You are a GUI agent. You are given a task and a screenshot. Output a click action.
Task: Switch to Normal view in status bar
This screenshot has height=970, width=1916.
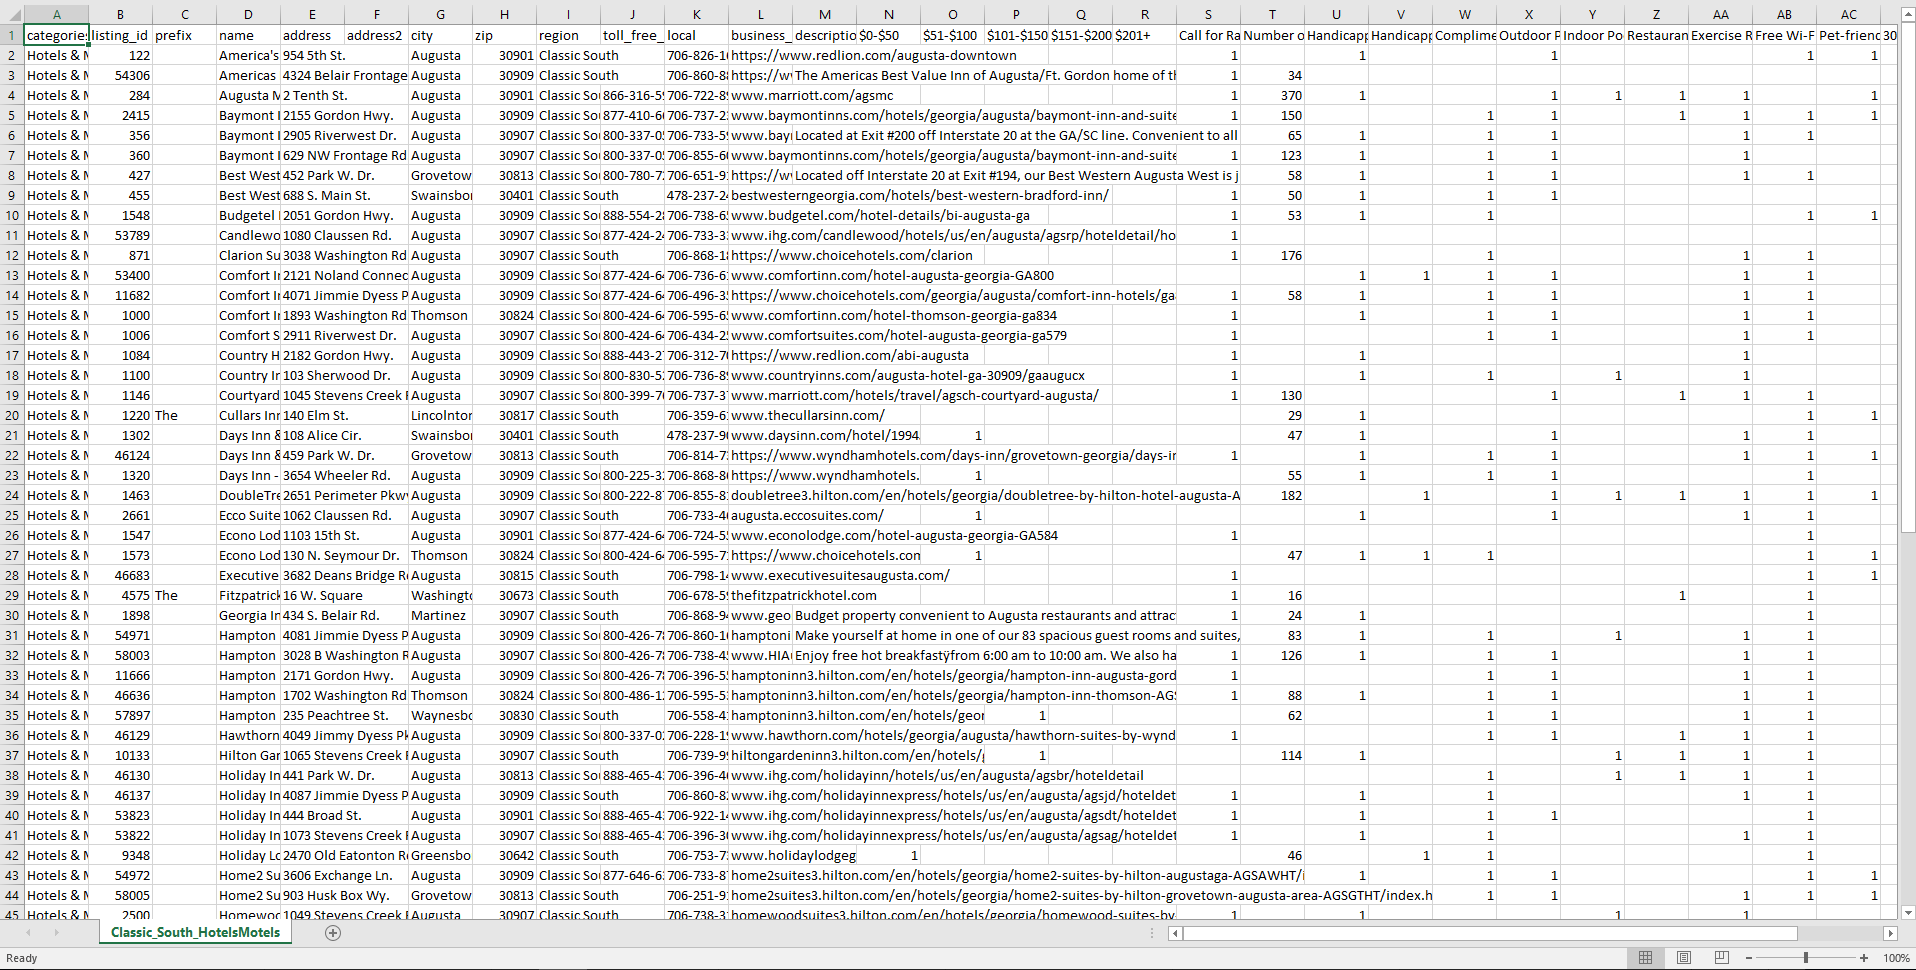click(x=1645, y=958)
